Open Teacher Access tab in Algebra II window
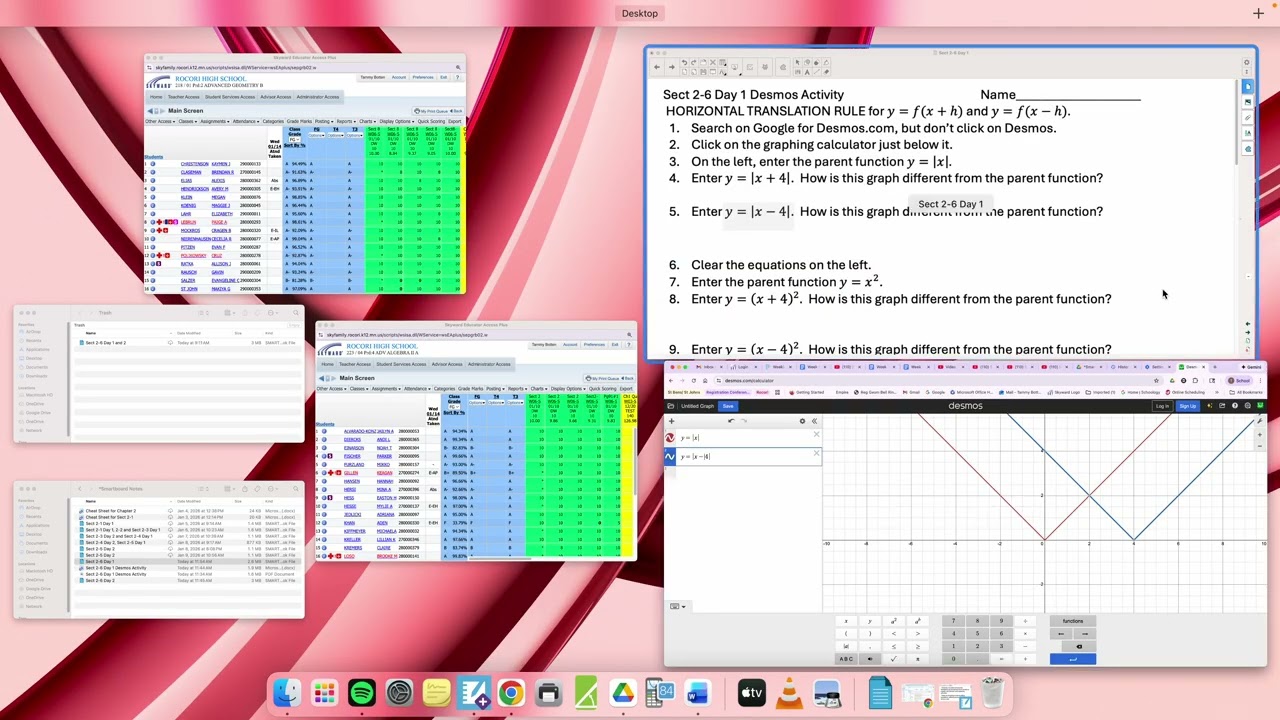Screen dimensions: 1280x720 (355, 364)
